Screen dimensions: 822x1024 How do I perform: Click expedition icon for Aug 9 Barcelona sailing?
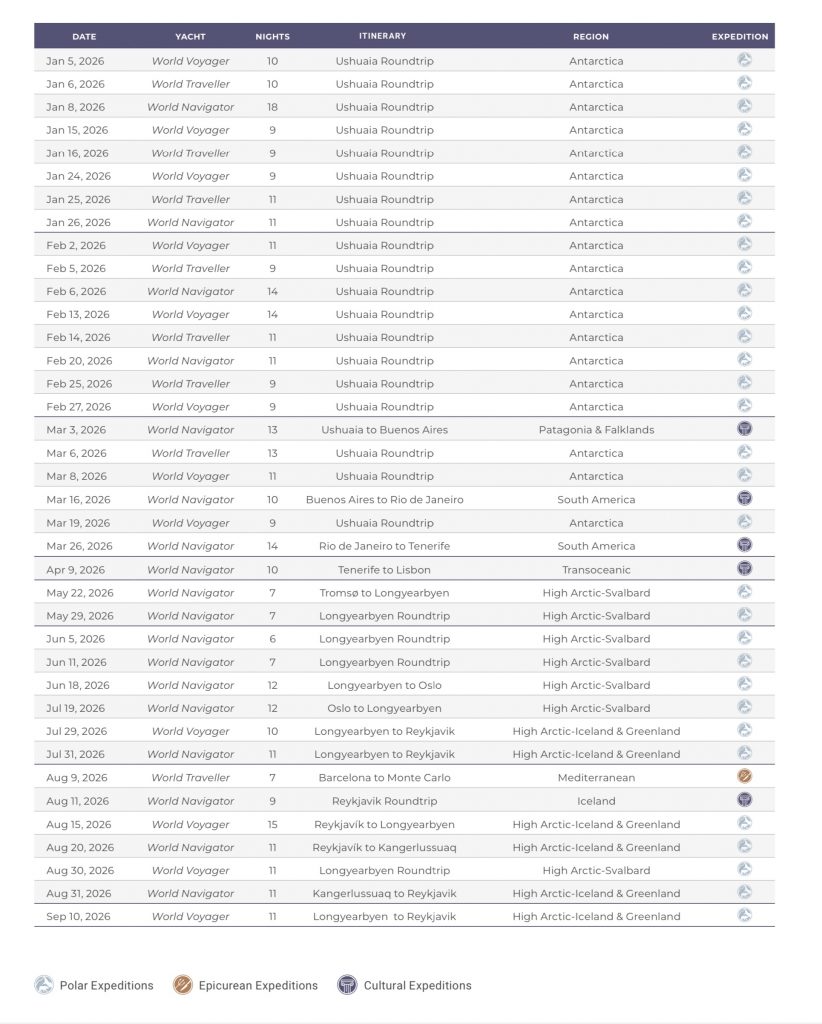744,777
